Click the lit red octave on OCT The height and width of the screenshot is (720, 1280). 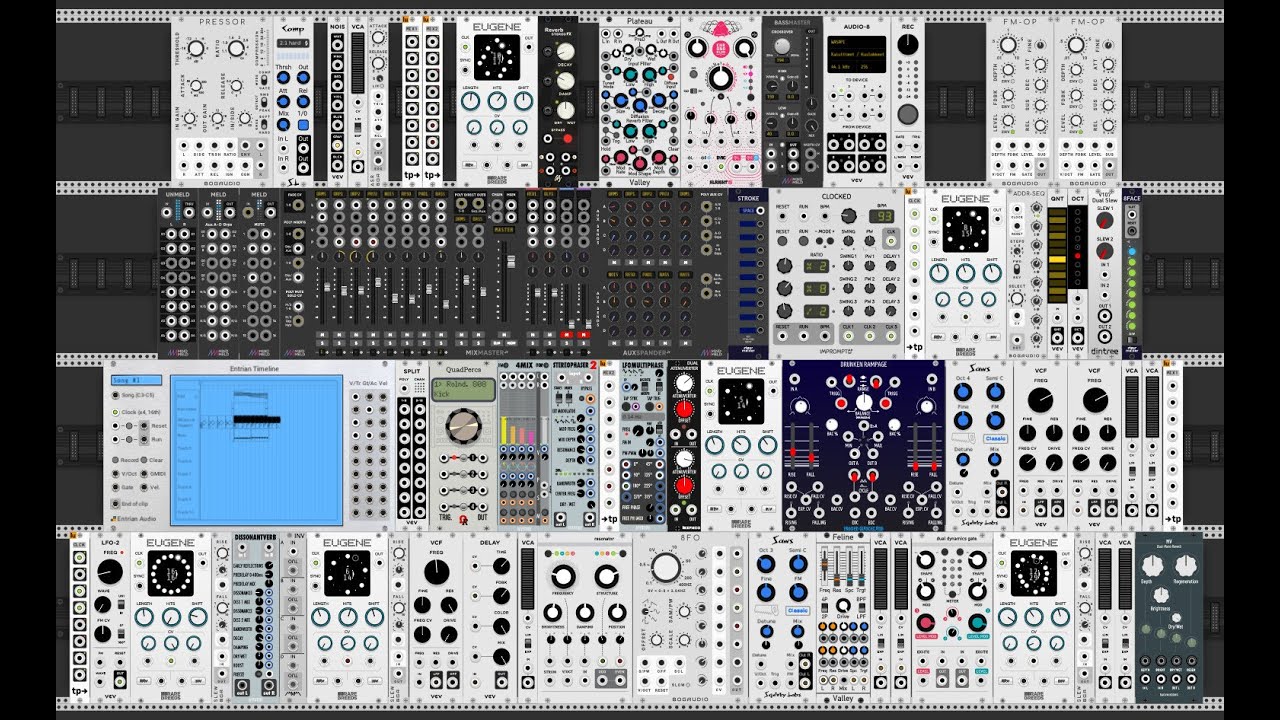[x=1078, y=257]
